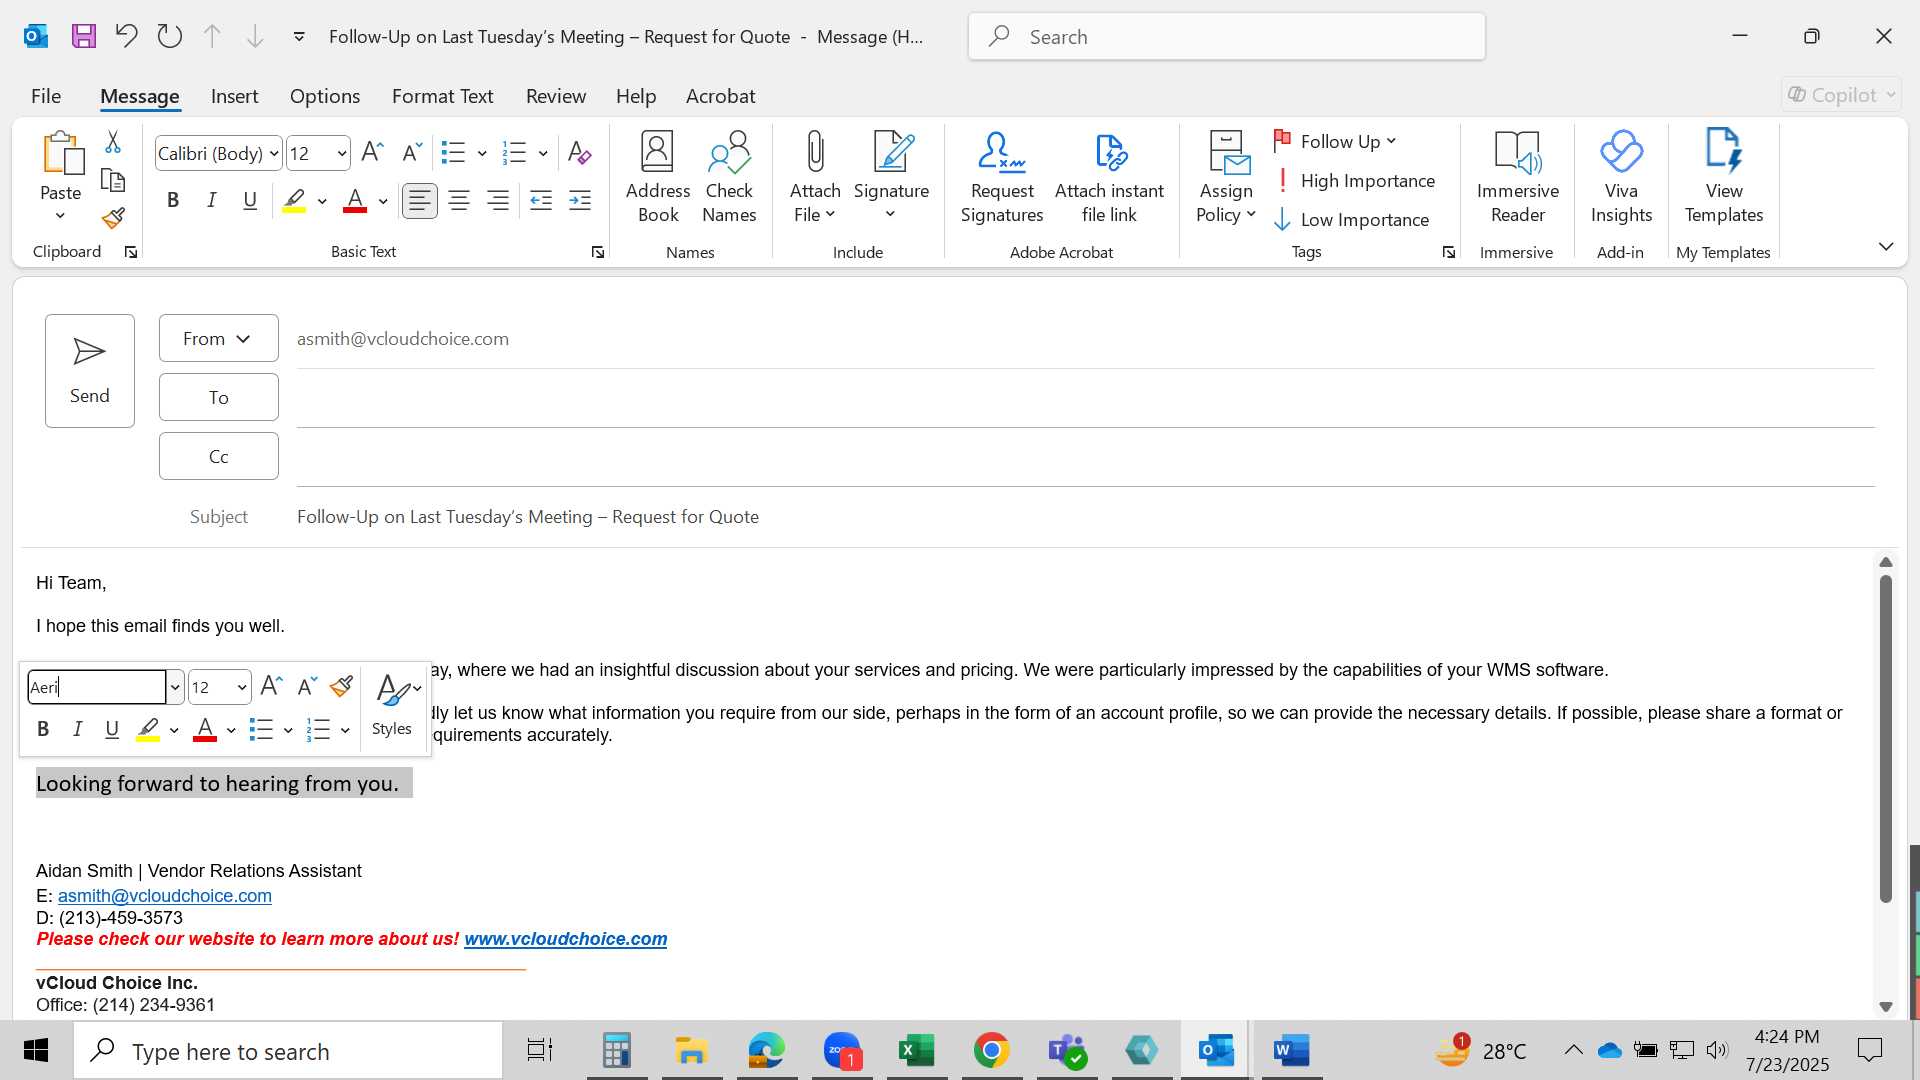Toggle Italic in ribbon Basic Text
This screenshot has width=1920, height=1080.
[x=211, y=201]
